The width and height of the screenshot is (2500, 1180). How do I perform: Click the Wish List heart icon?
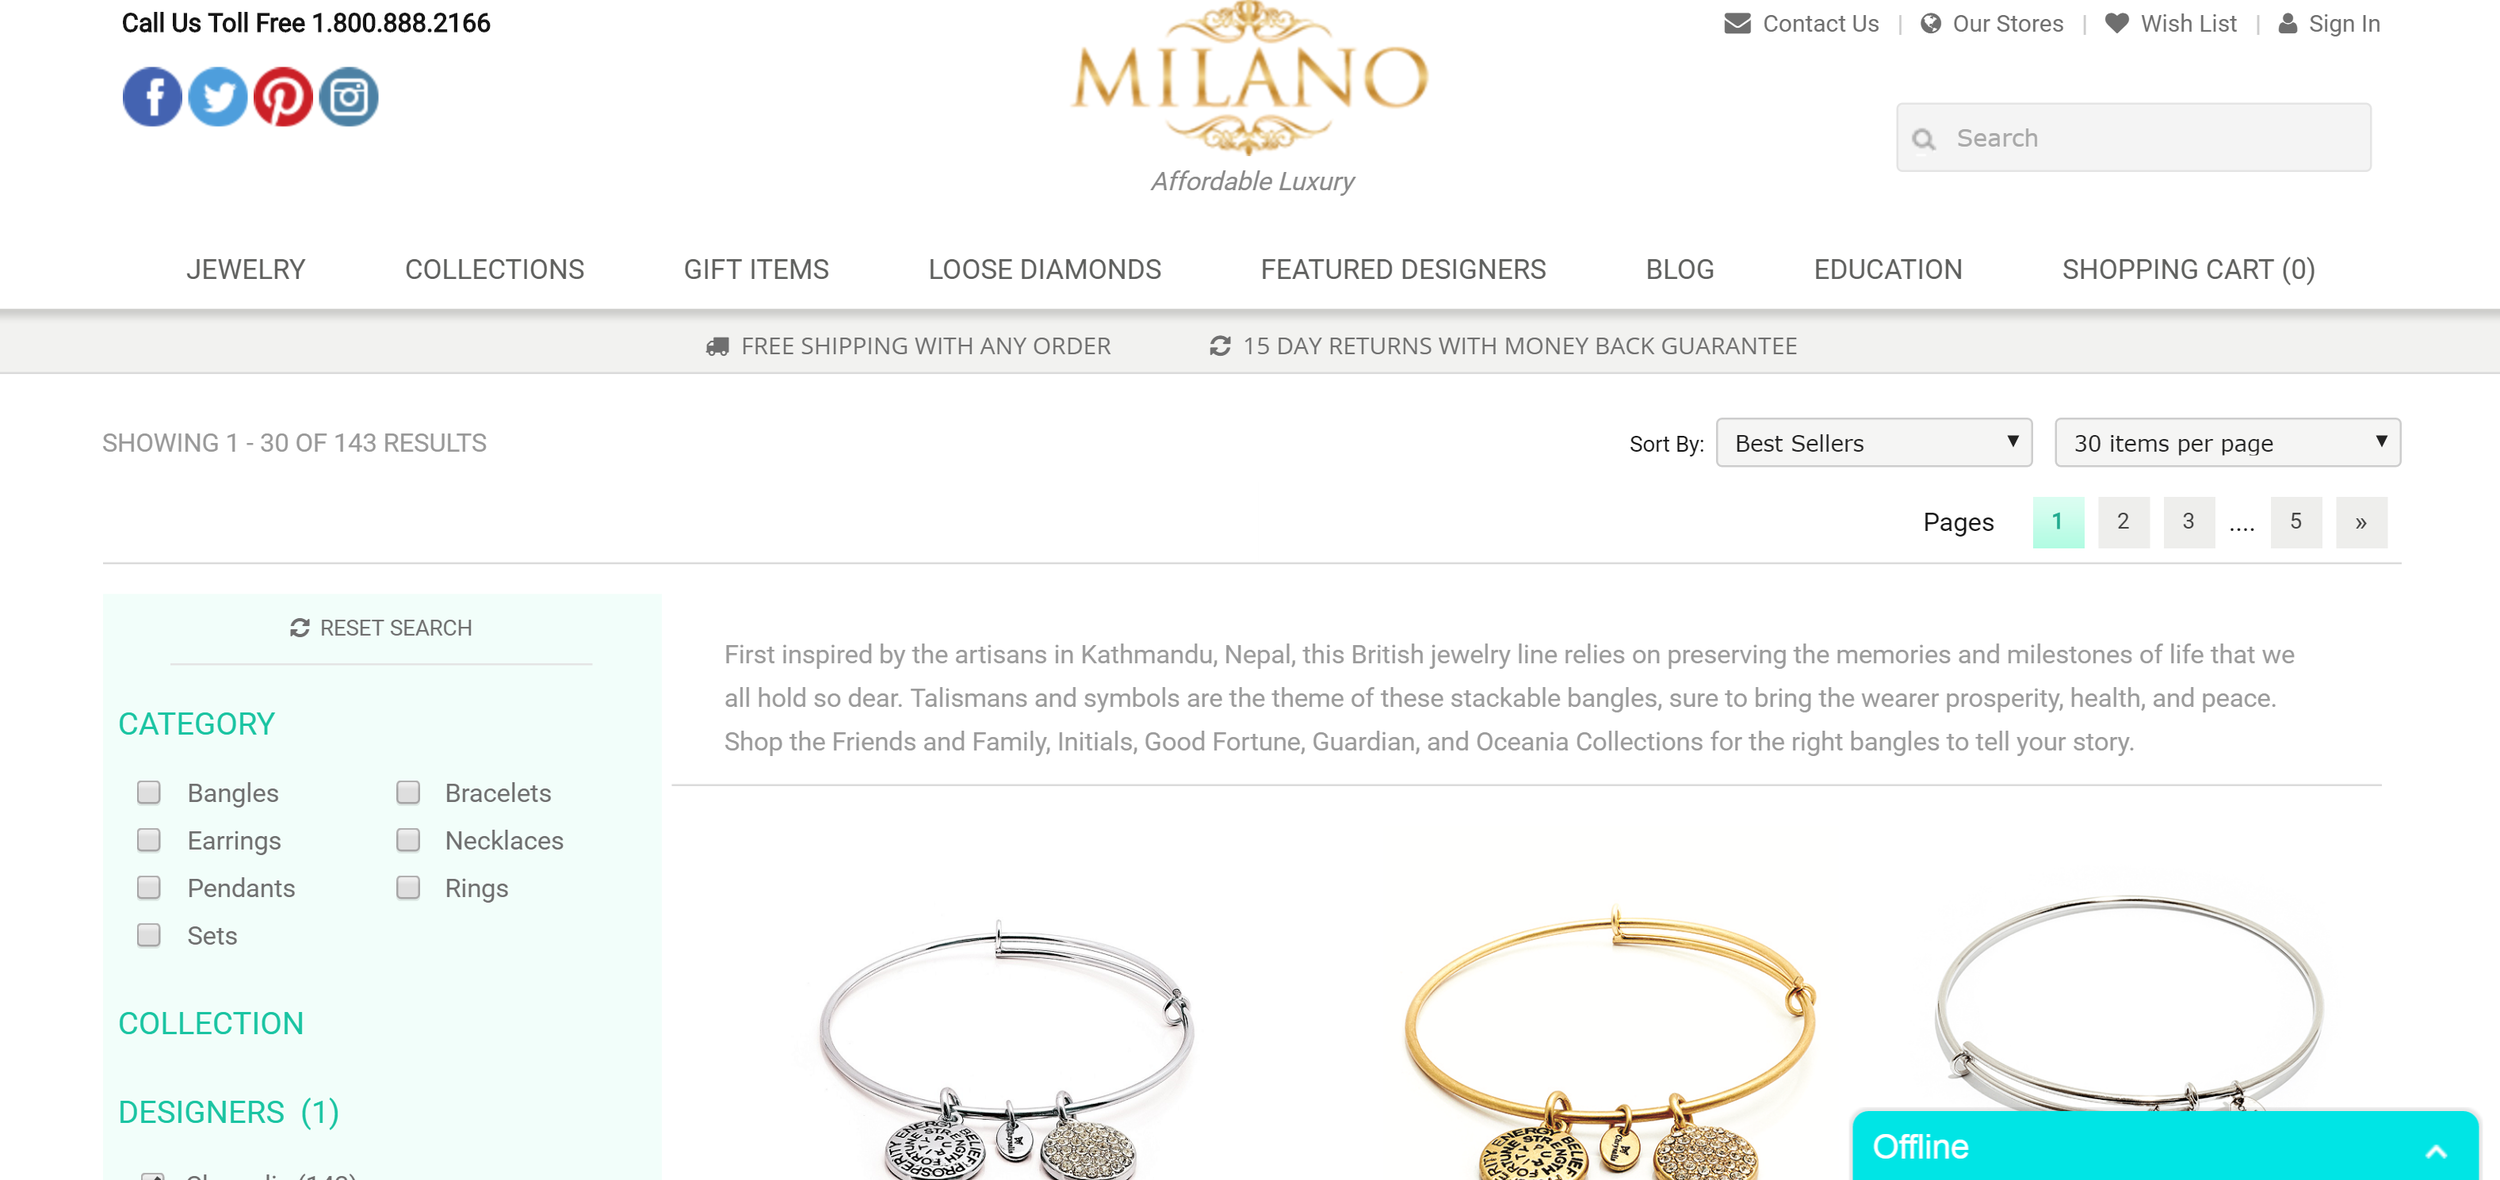point(2116,23)
